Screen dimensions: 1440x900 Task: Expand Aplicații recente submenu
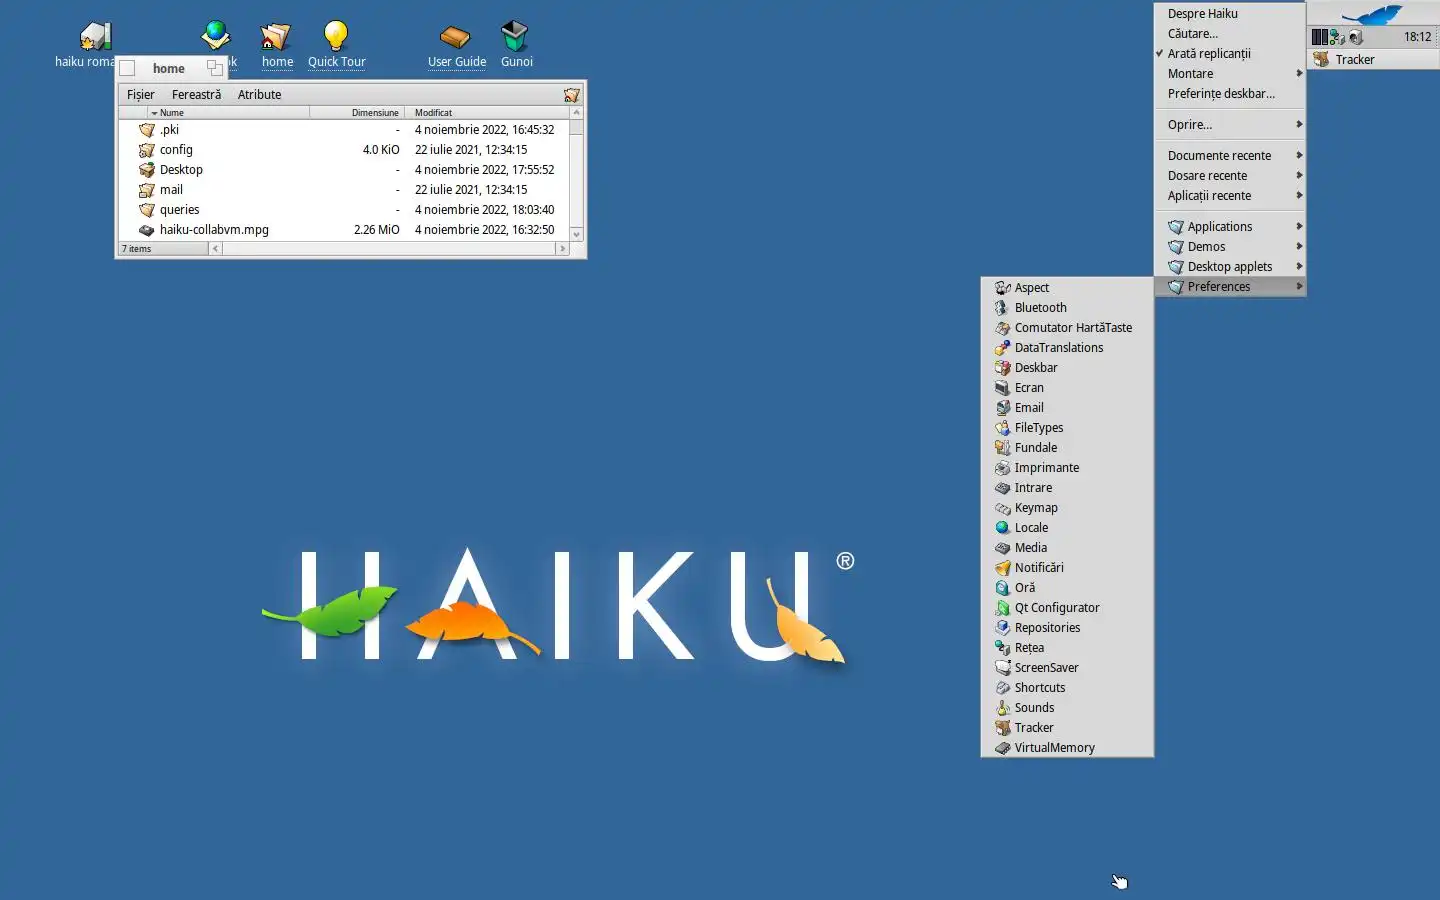click(x=1230, y=196)
